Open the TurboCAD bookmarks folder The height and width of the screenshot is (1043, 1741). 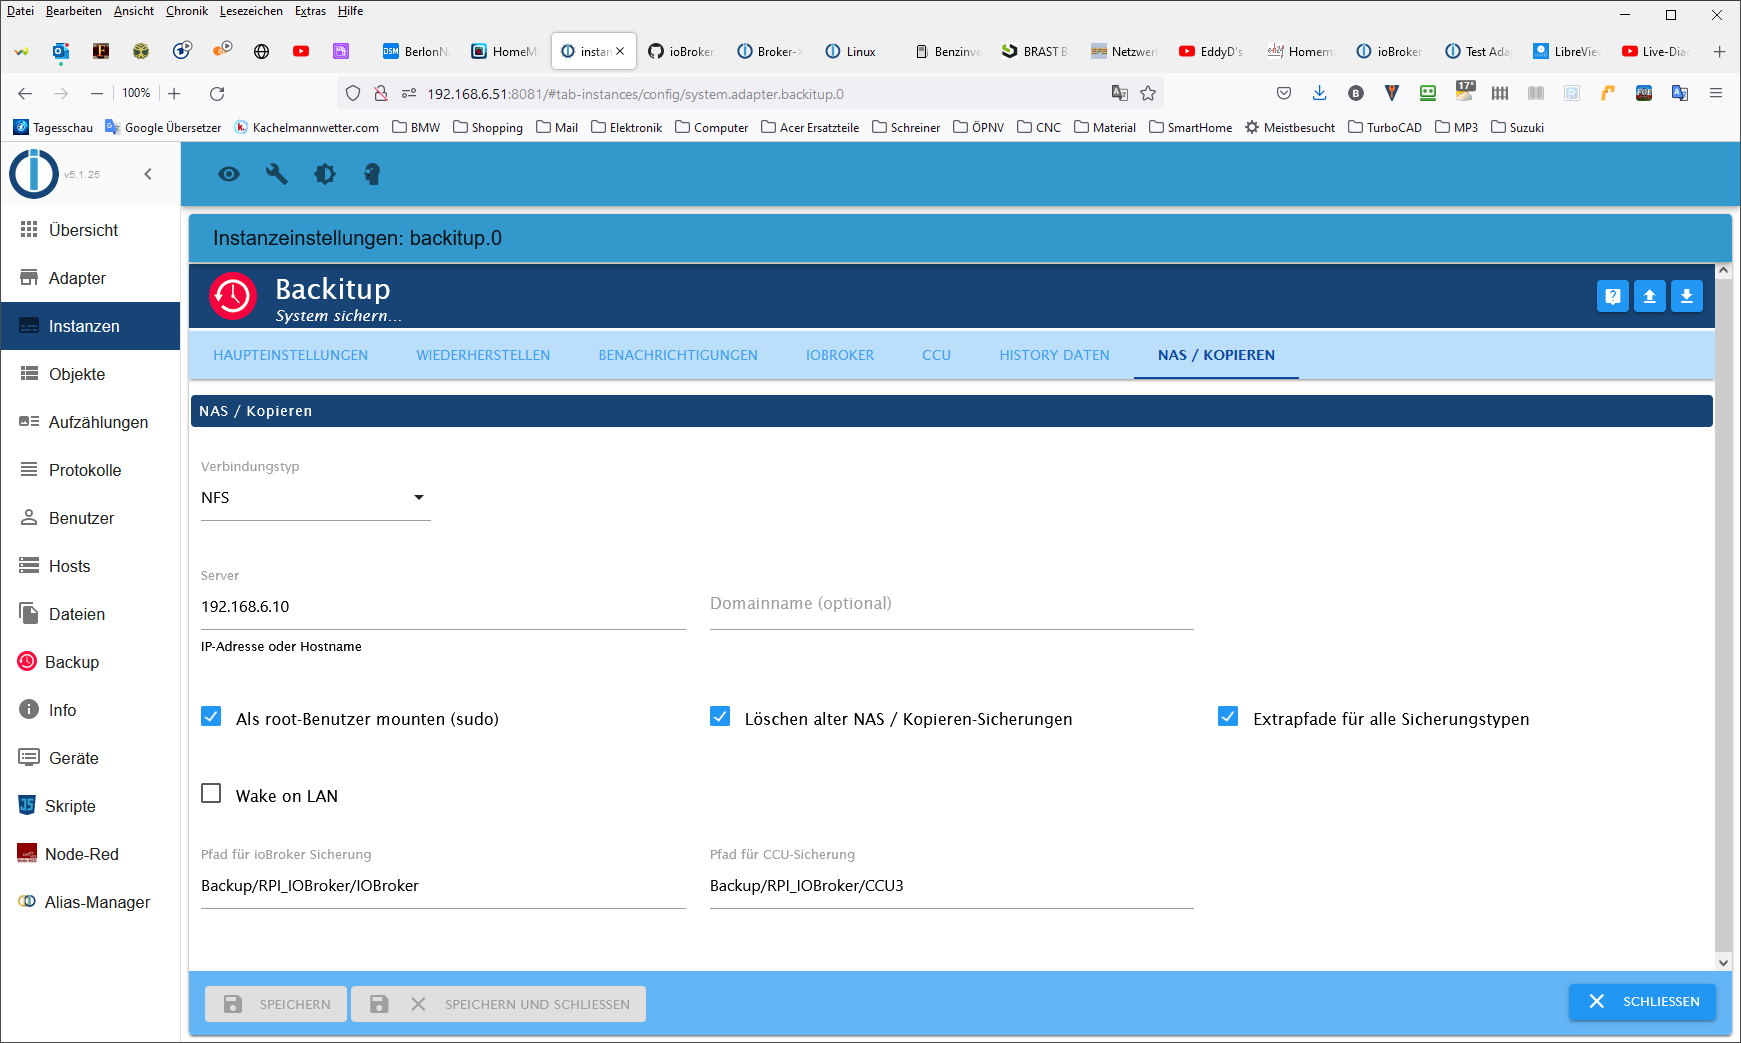(1385, 127)
